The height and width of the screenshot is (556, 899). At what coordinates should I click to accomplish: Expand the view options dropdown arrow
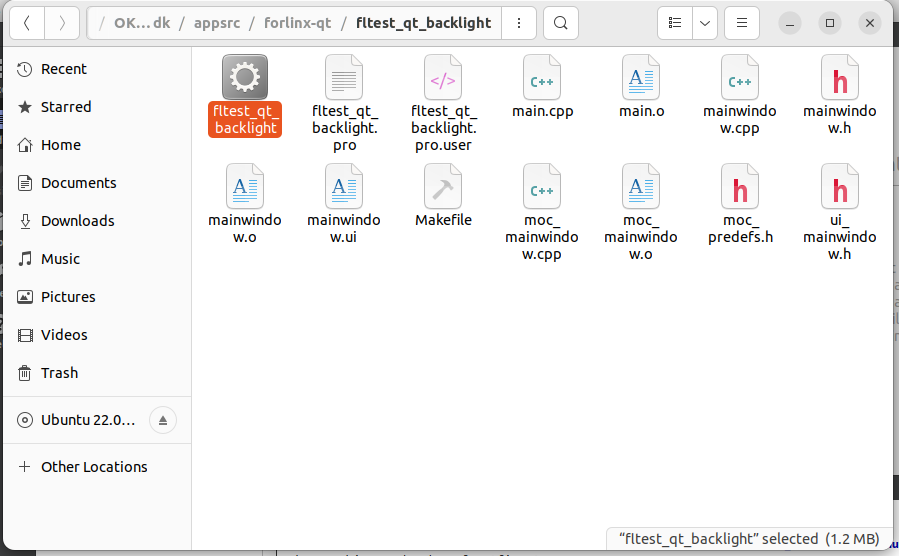click(705, 22)
